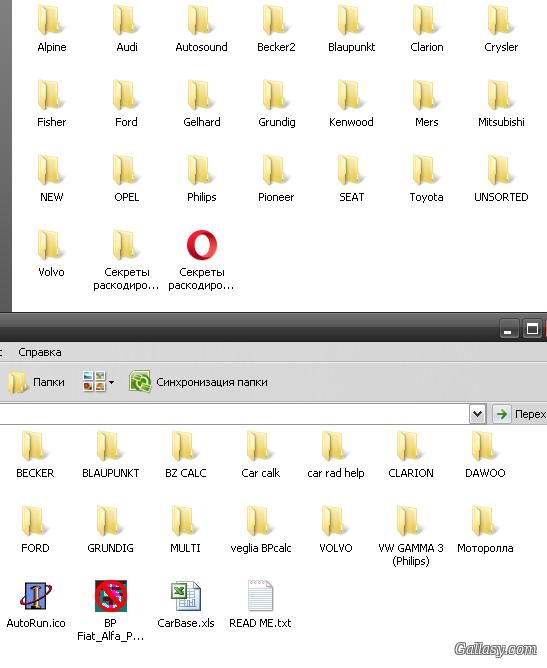Click Синхронизация папки button

click(x=199, y=382)
